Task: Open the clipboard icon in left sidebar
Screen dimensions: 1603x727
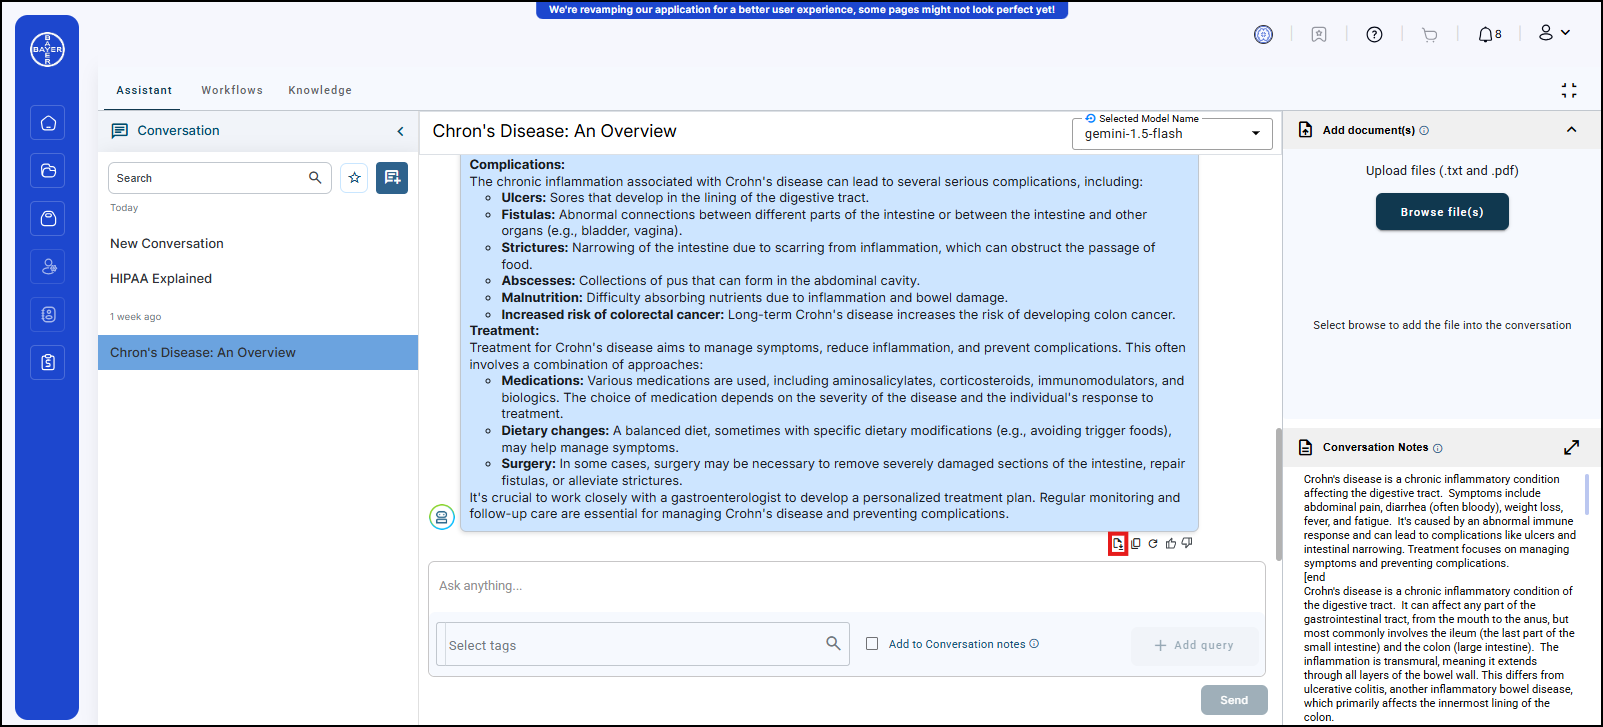Action: (47, 363)
